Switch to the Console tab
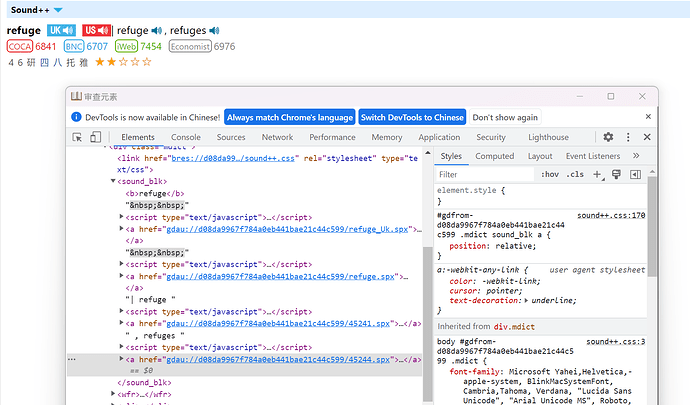The width and height of the screenshot is (690, 405). point(186,137)
